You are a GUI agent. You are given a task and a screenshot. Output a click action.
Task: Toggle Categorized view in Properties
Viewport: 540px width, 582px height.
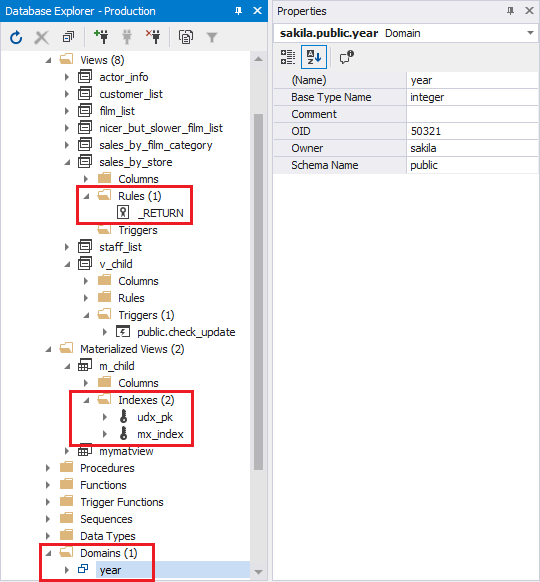(x=288, y=57)
